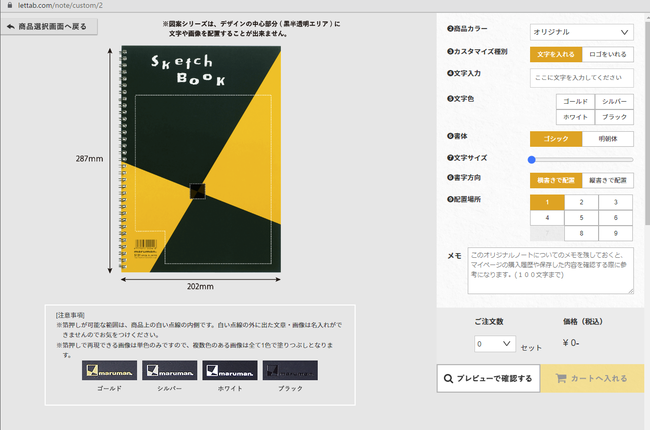This screenshot has width=650, height=431.
Task: Click the white maruman logo sample
Action: pos(227,370)
